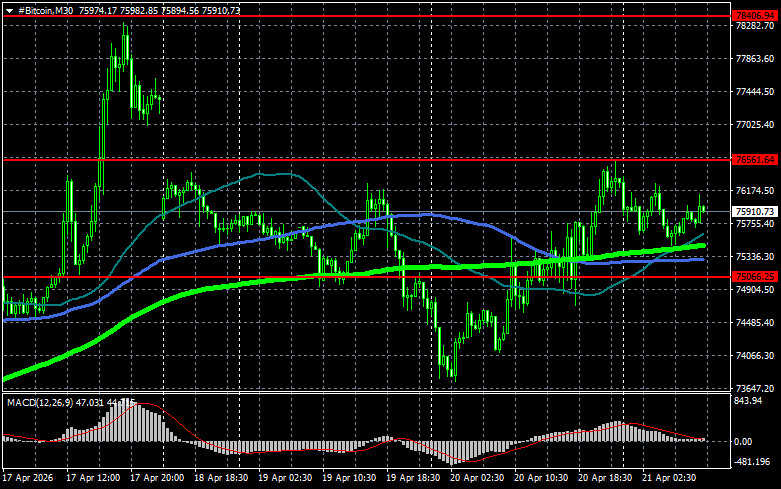Select the red 78406.94 price level label

pyautogui.click(x=755, y=16)
